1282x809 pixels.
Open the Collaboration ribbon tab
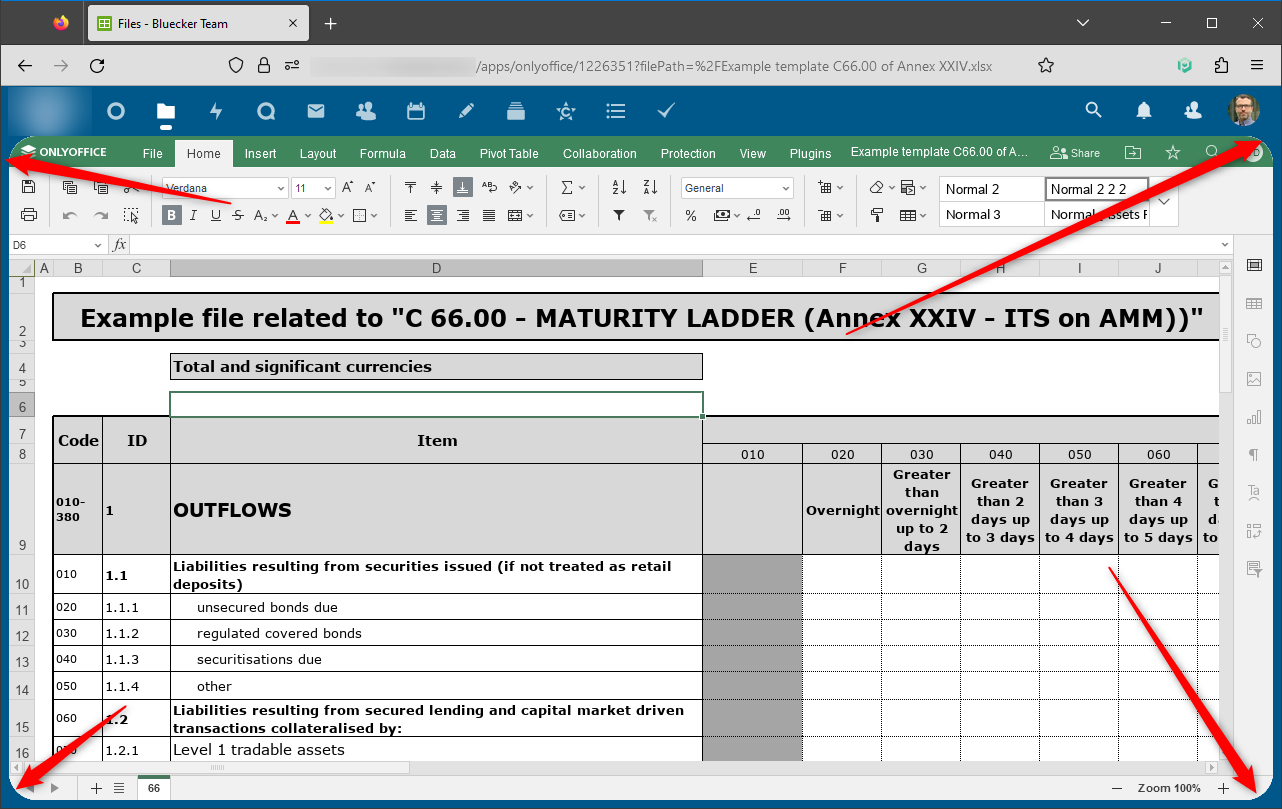599,153
